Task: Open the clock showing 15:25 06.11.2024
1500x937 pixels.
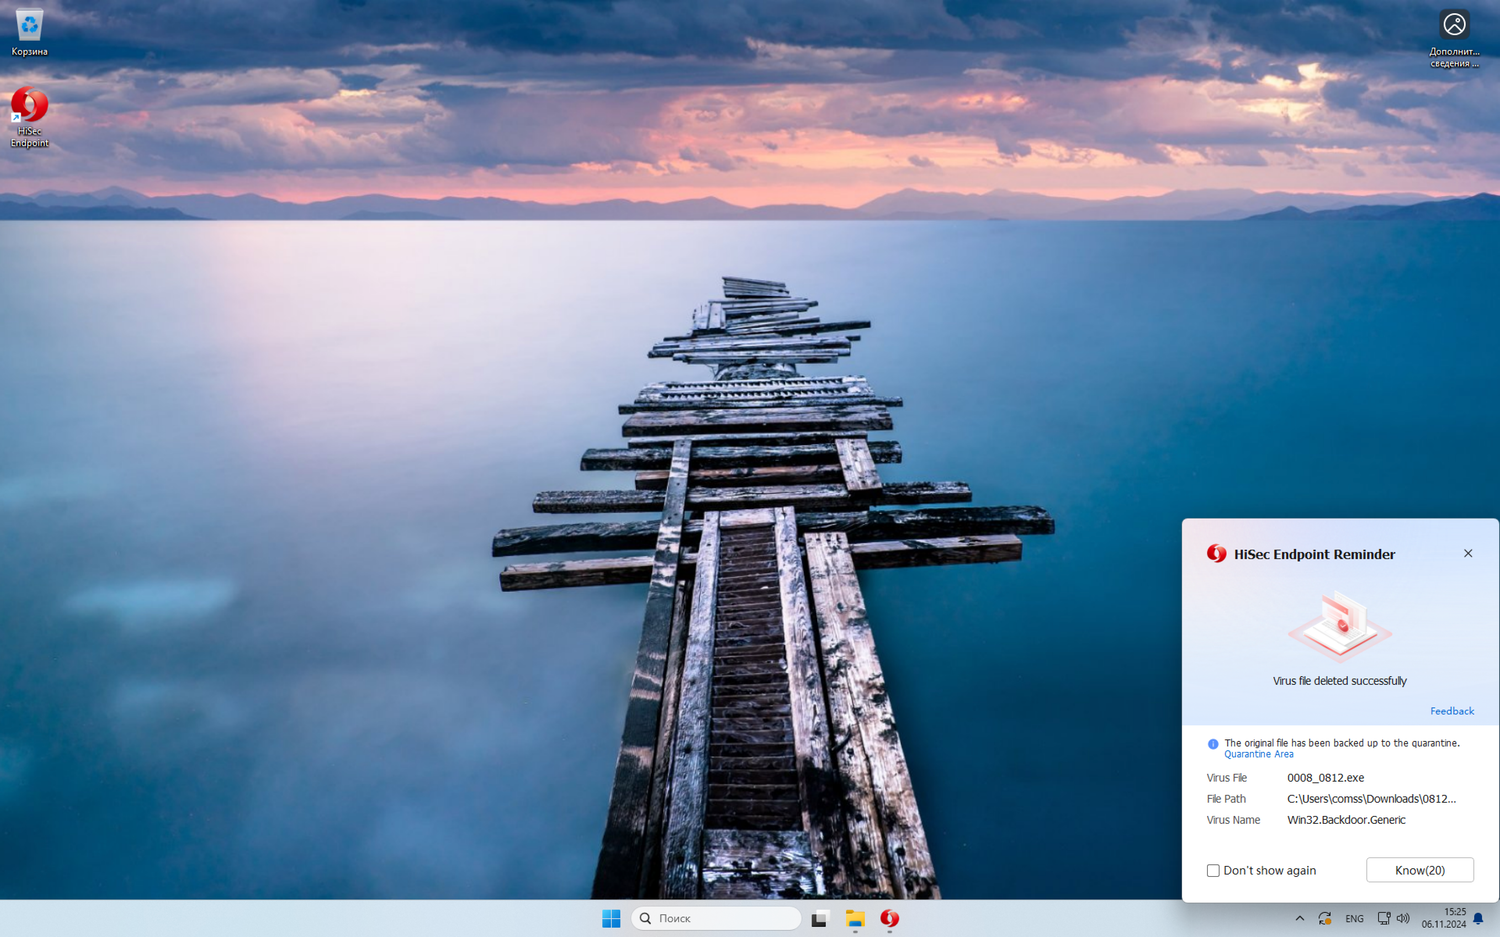Action: (1443, 918)
